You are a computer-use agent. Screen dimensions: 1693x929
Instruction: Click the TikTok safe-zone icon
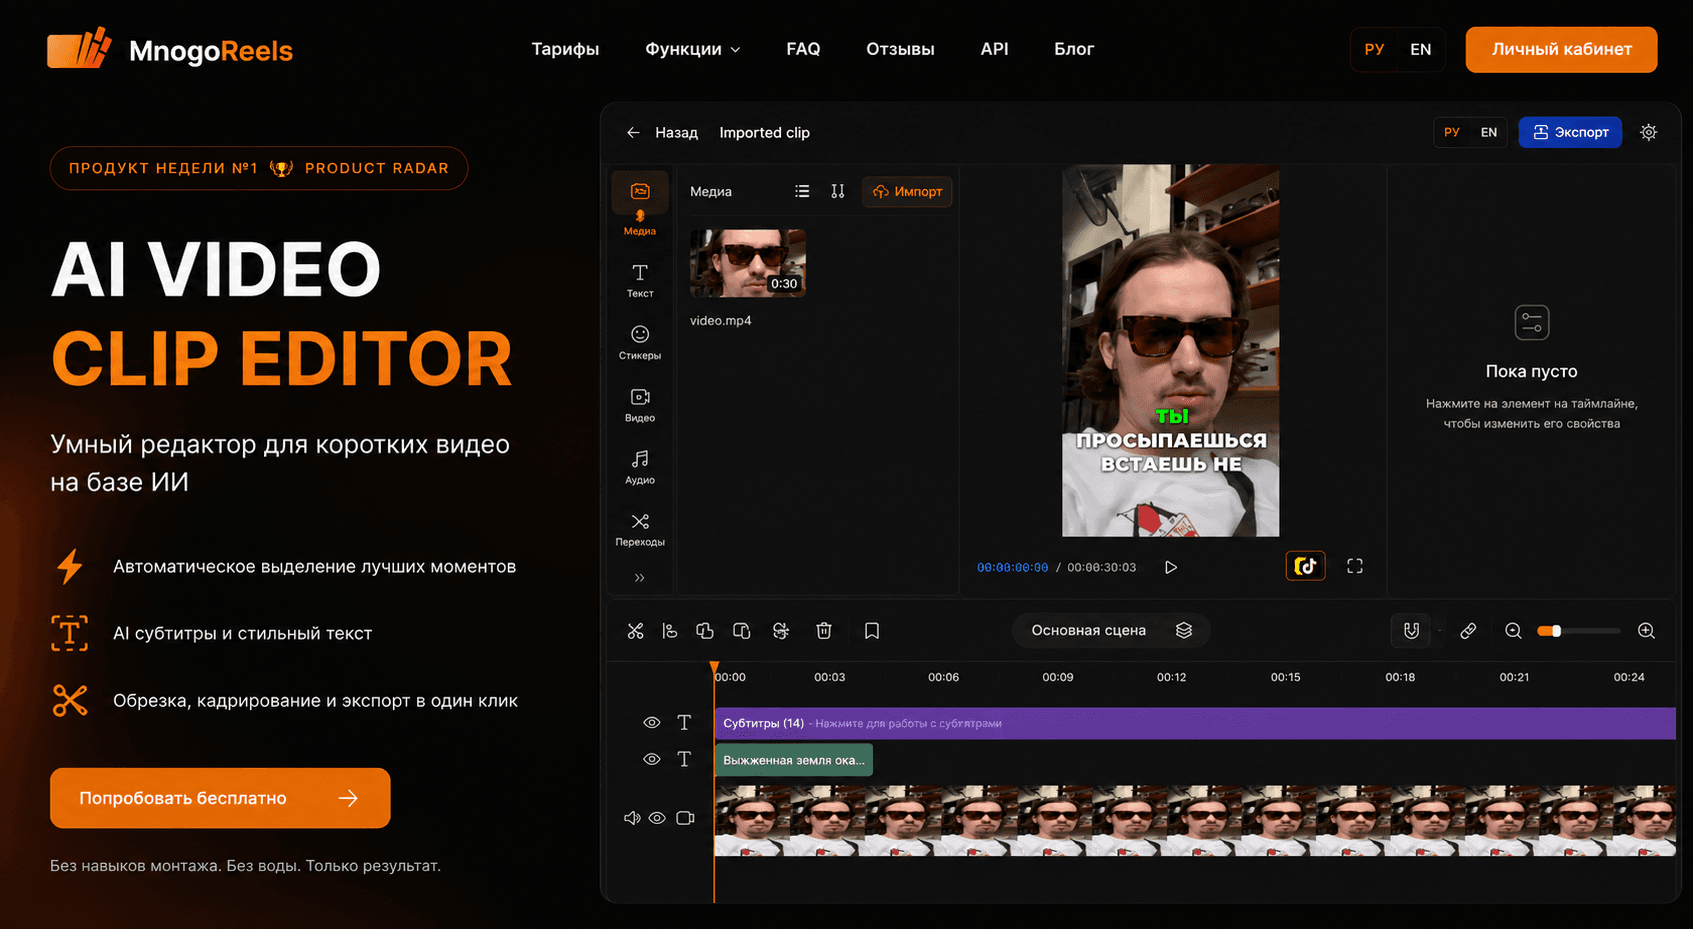1306,566
